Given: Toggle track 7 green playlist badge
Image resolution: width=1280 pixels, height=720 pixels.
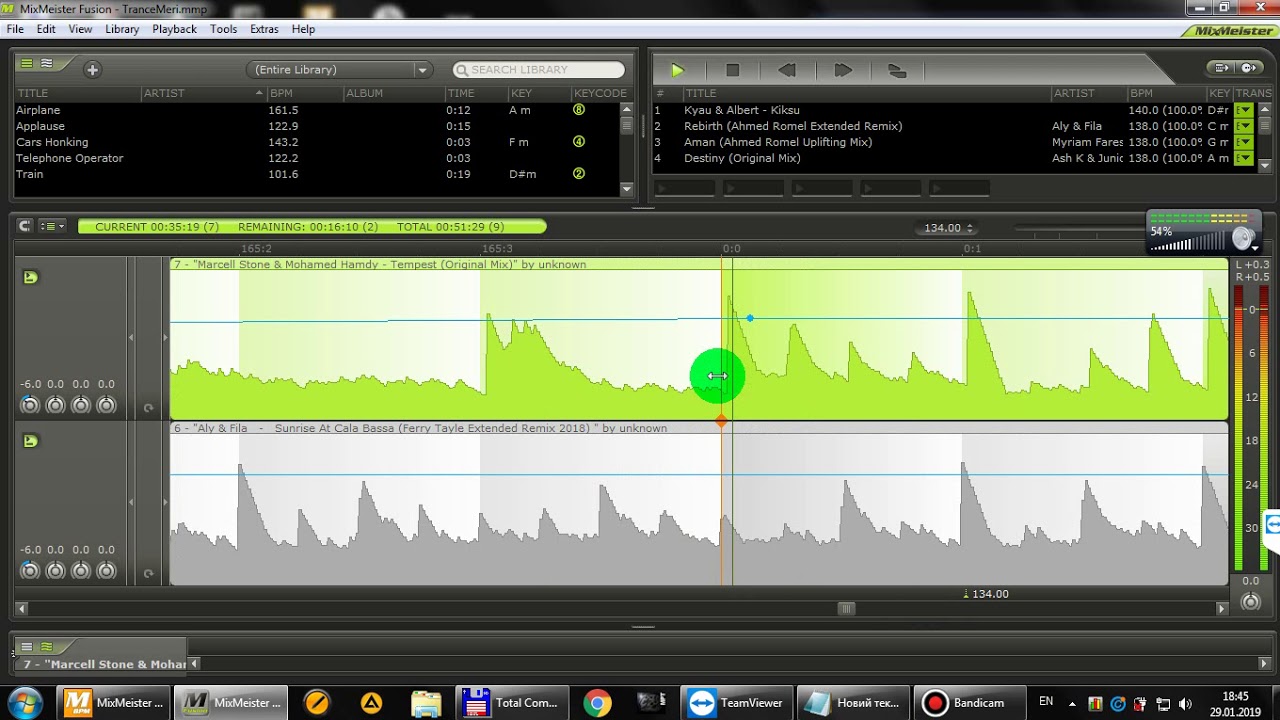Looking at the screenshot, I should click(30, 277).
